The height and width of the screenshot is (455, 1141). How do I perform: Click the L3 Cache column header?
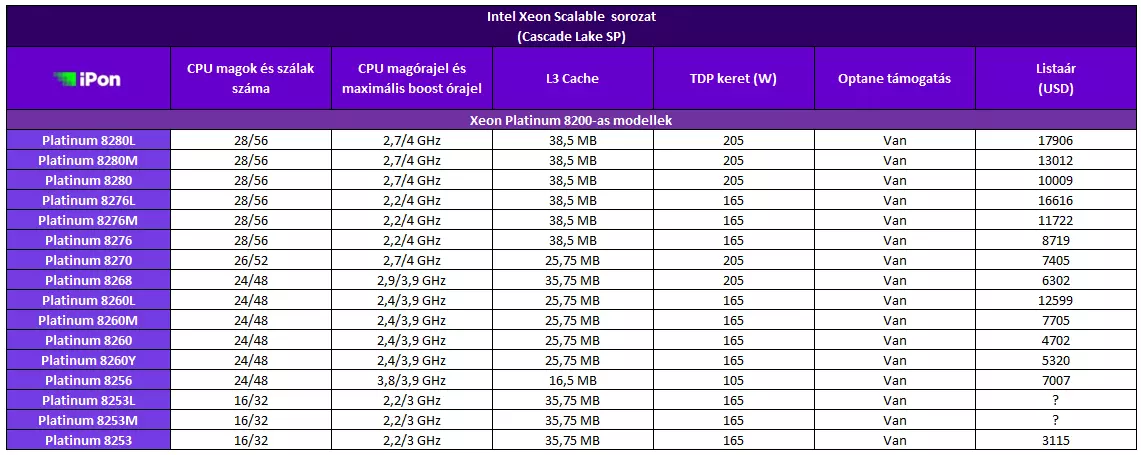coord(573,79)
